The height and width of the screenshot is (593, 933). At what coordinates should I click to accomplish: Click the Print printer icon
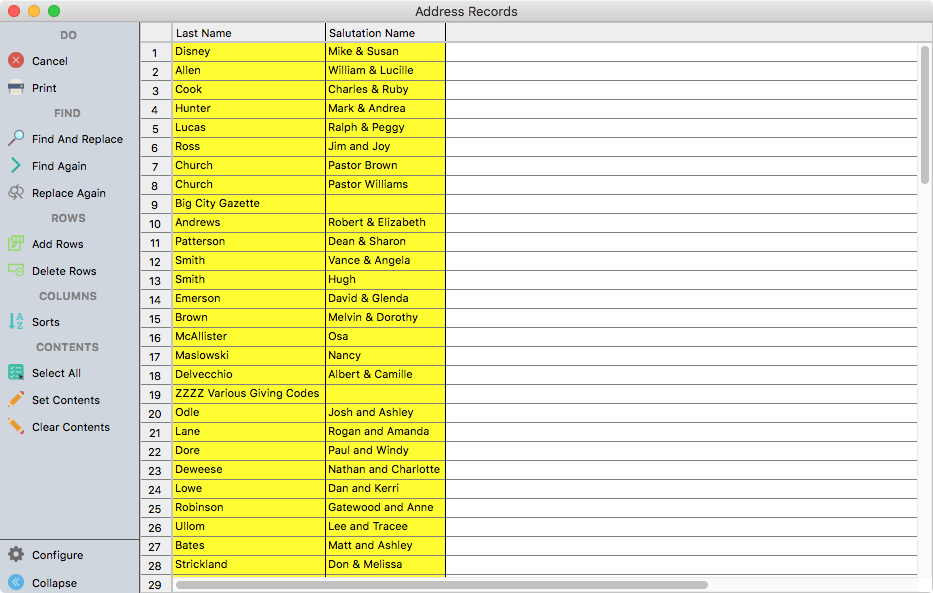click(x=16, y=88)
